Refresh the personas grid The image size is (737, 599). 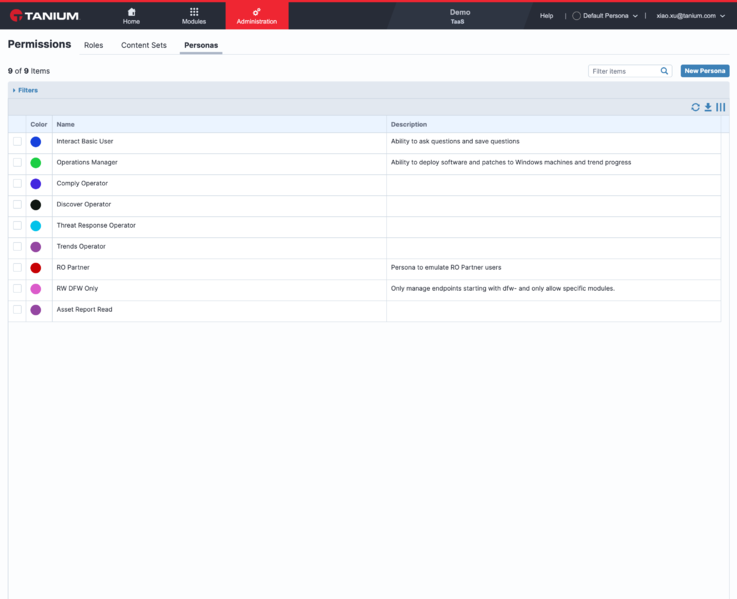pos(695,107)
